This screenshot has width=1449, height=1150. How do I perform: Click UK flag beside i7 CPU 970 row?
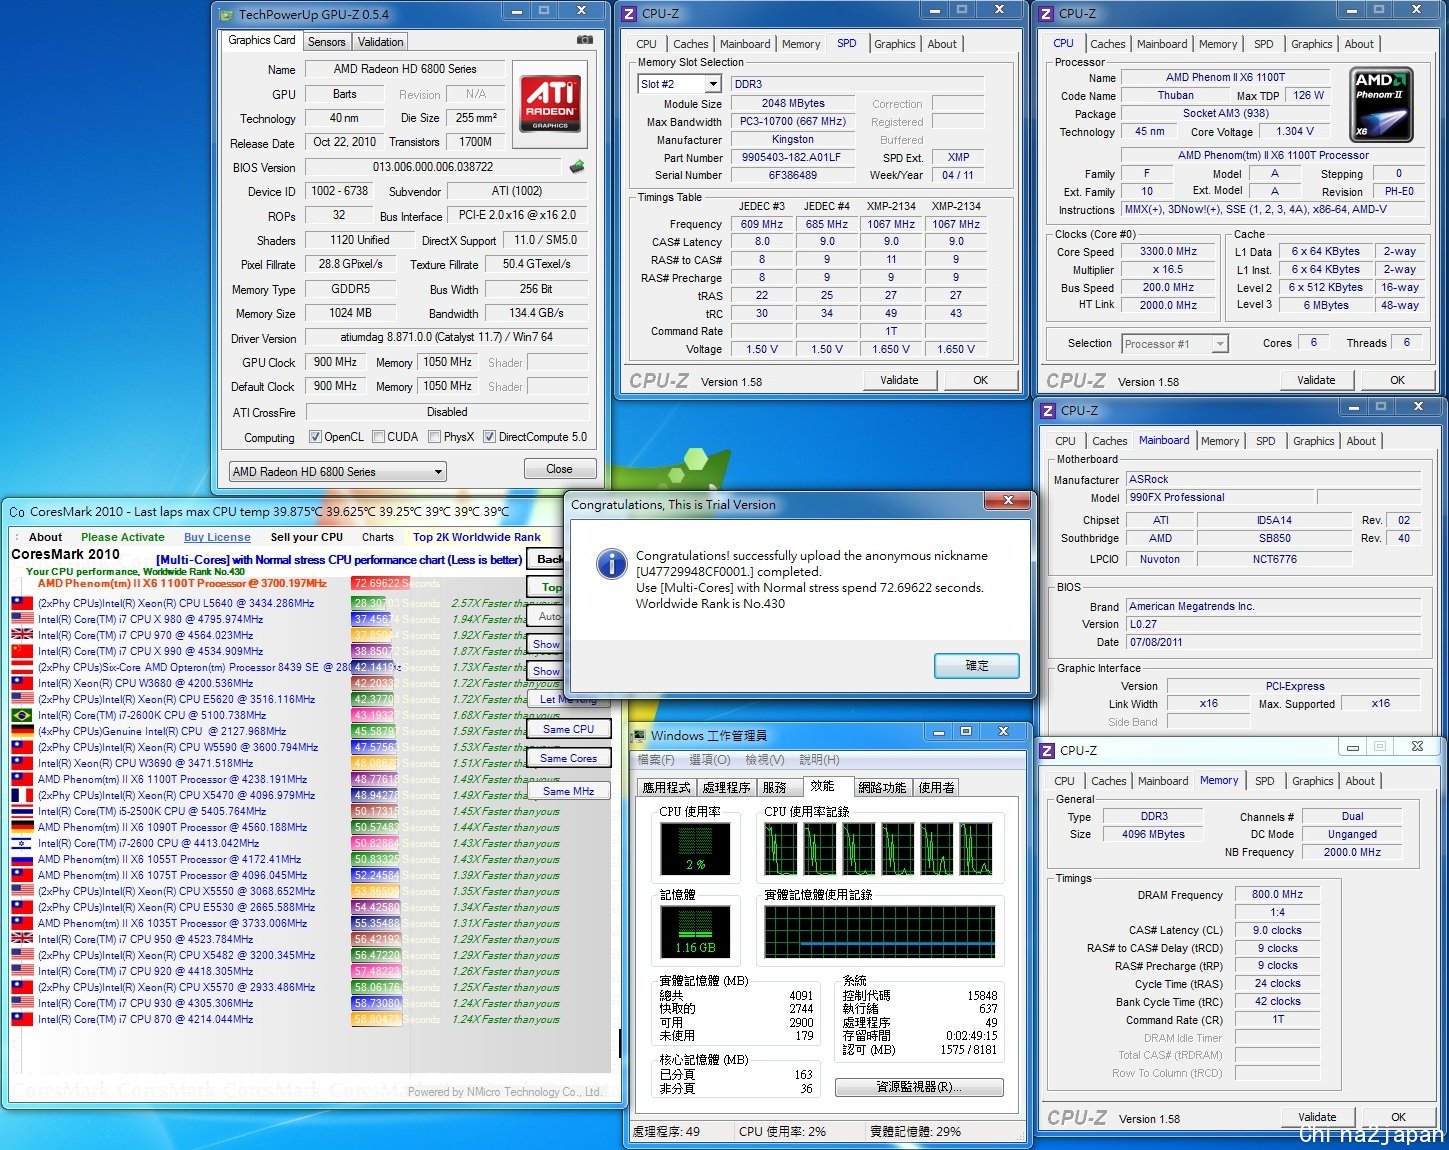22,635
